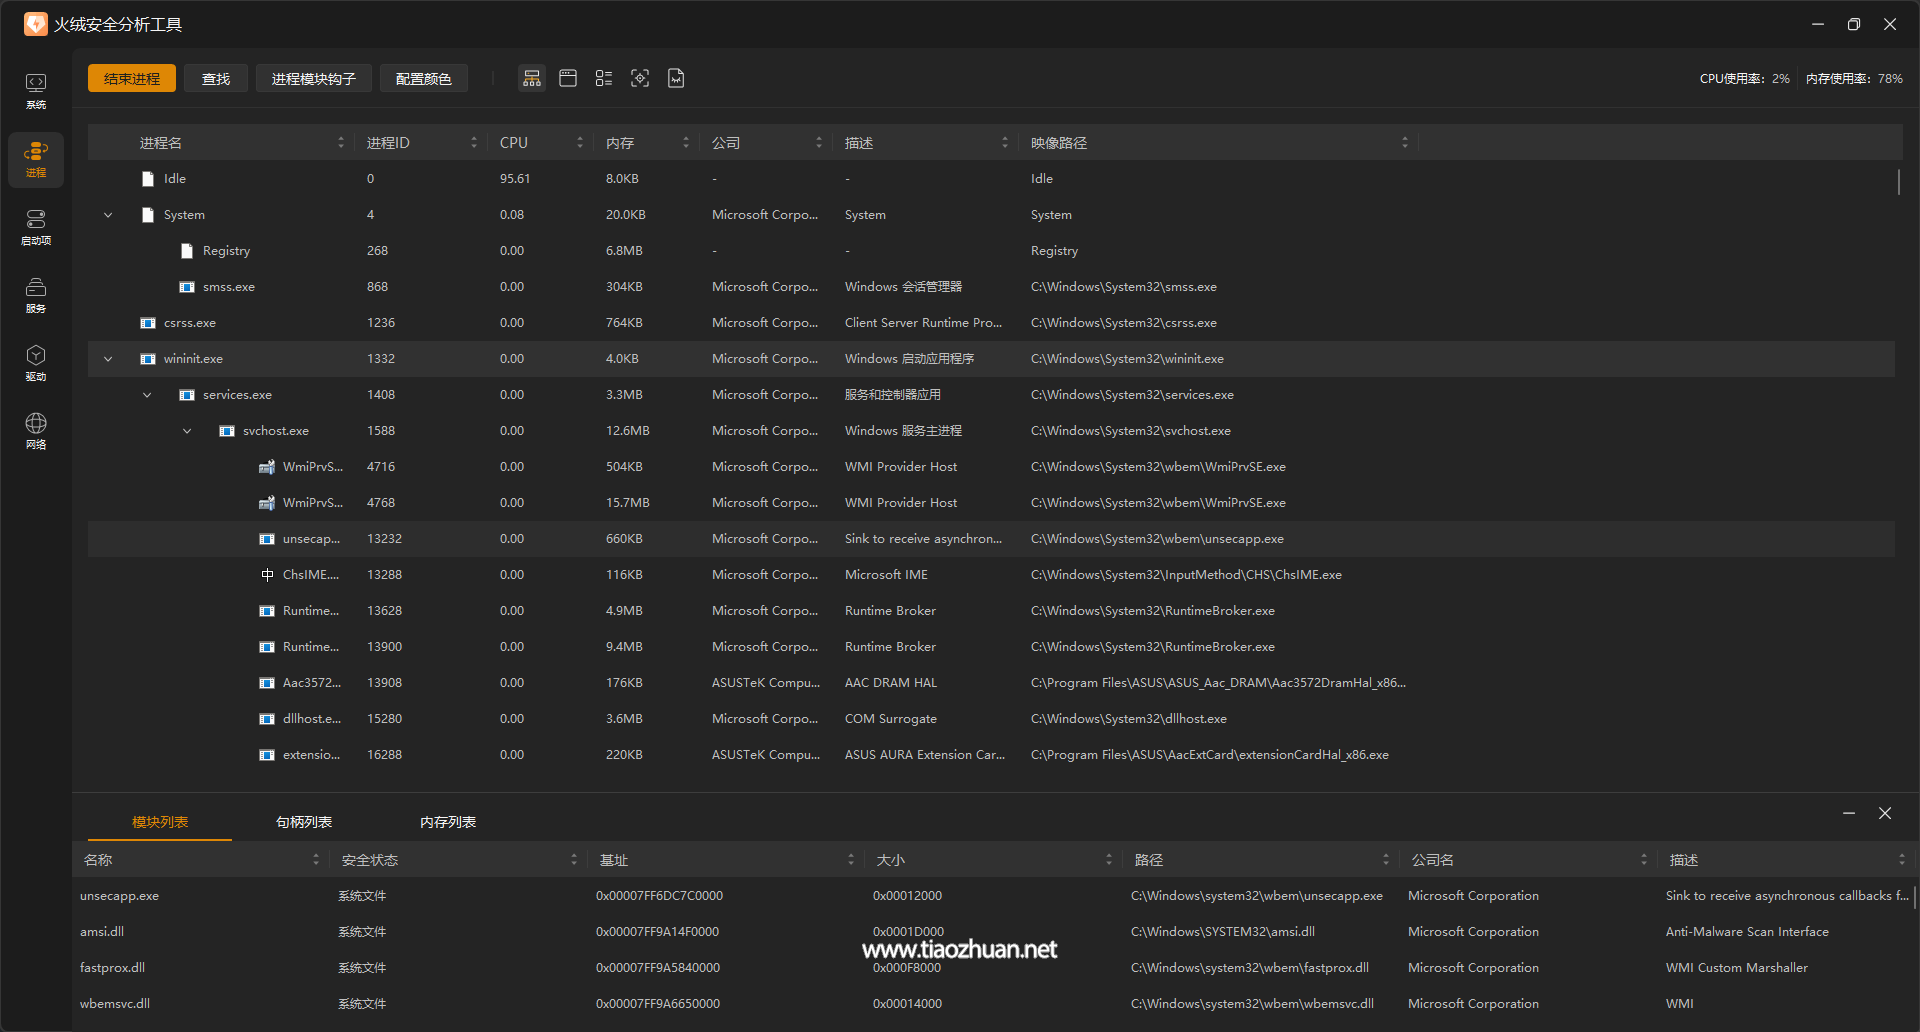Collapse the wininit.exe tree node
Image resolution: width=1920 pixels, height=1032 pixels.
(x=108, y=359)
